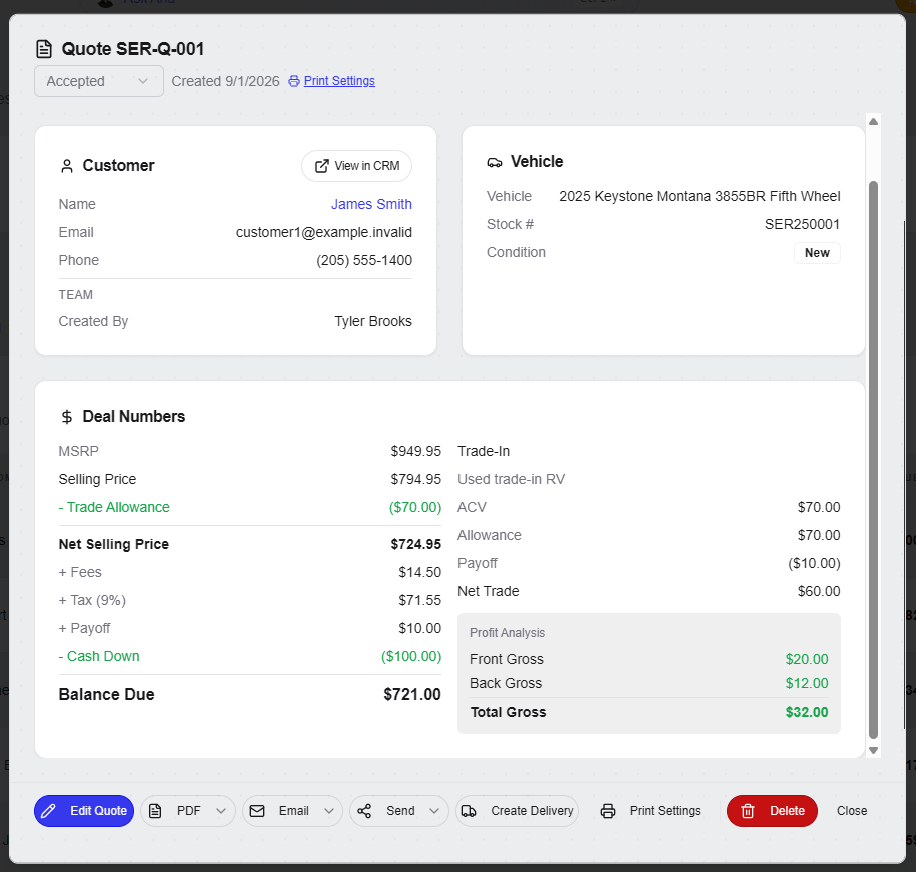Select the Back Gross $12.00 value
The height and width of the screenshot is (872, 916).
(807, 683)
